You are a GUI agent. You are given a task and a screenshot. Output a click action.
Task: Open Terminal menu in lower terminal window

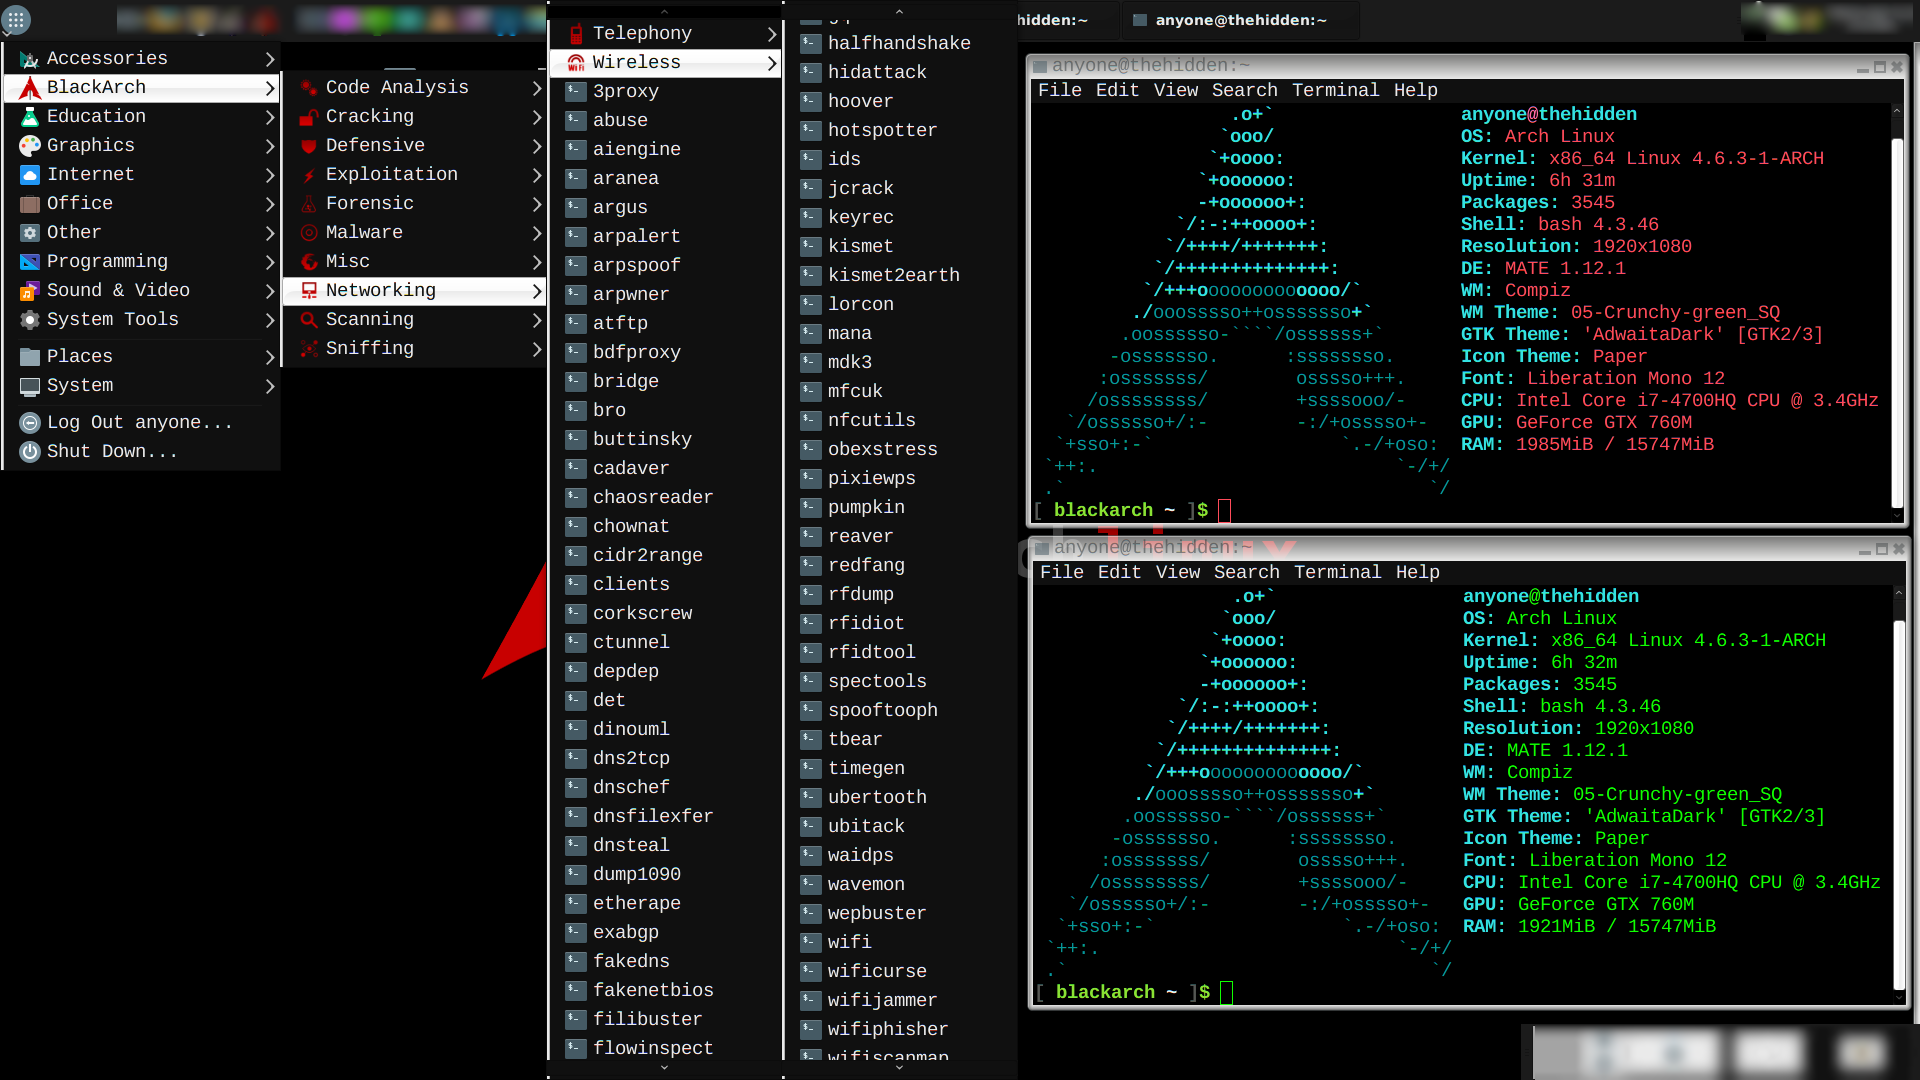1337,572
